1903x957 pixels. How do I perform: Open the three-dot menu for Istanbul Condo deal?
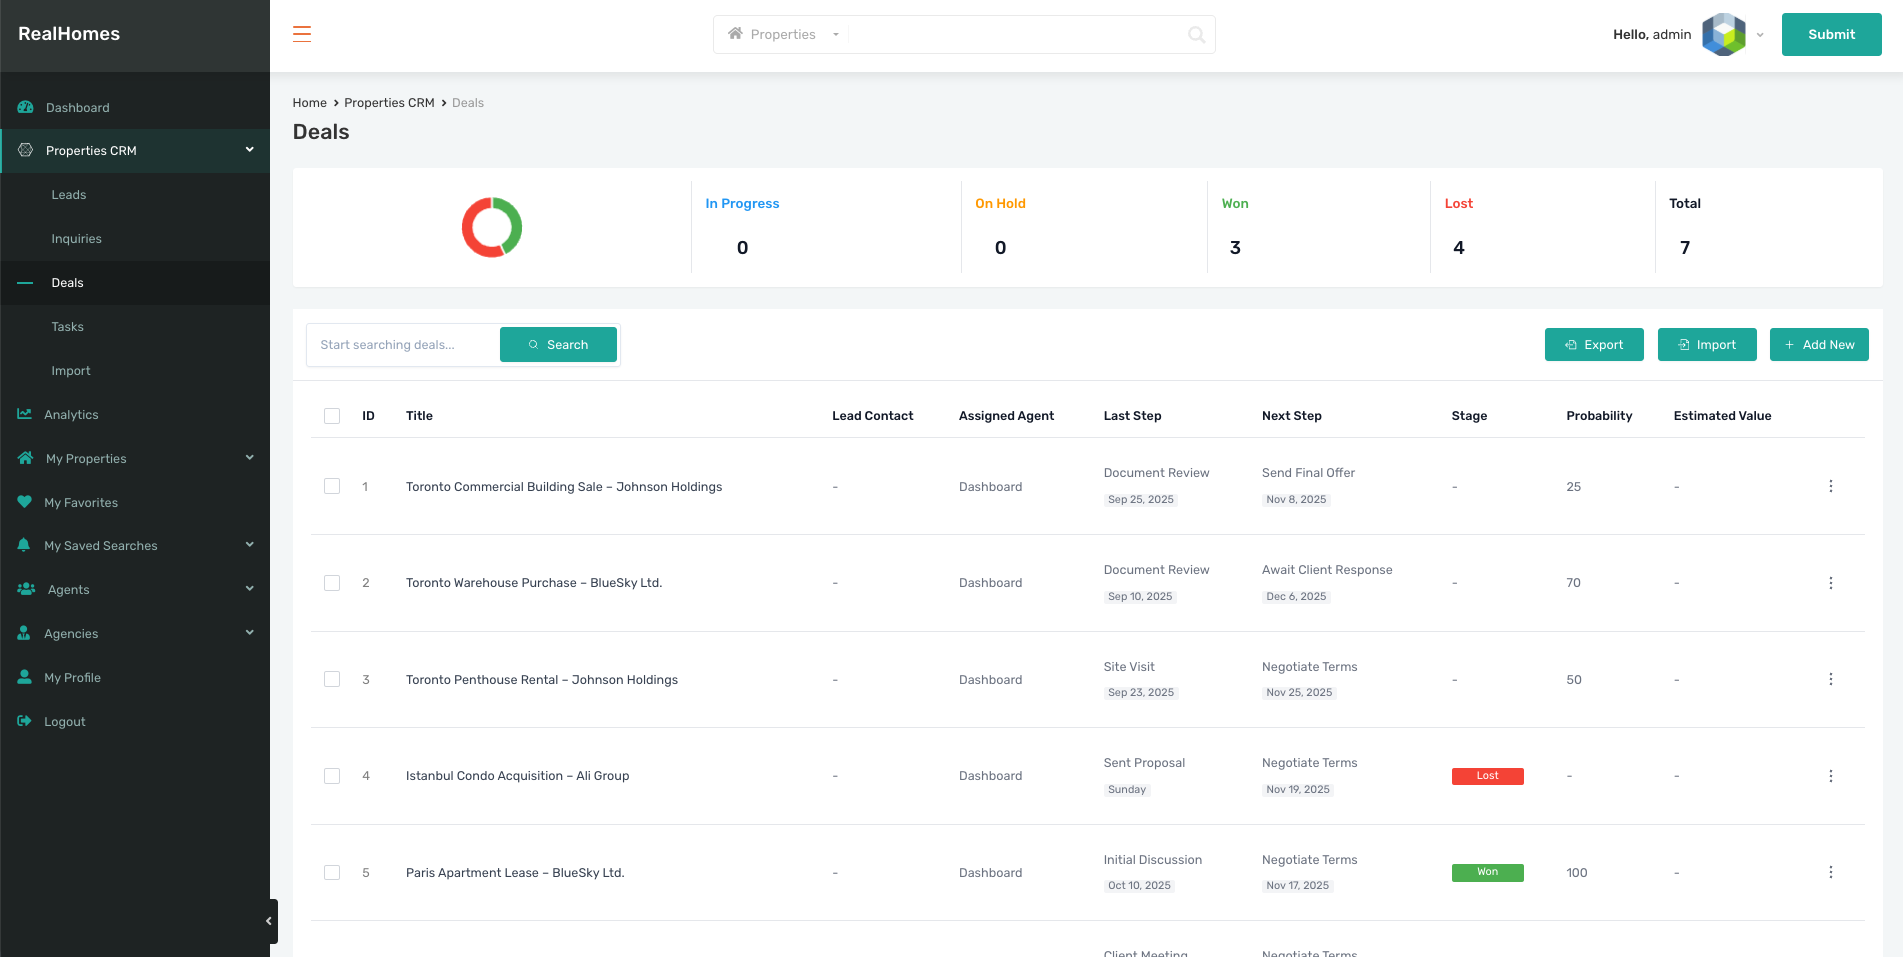tap(1830, 776)
